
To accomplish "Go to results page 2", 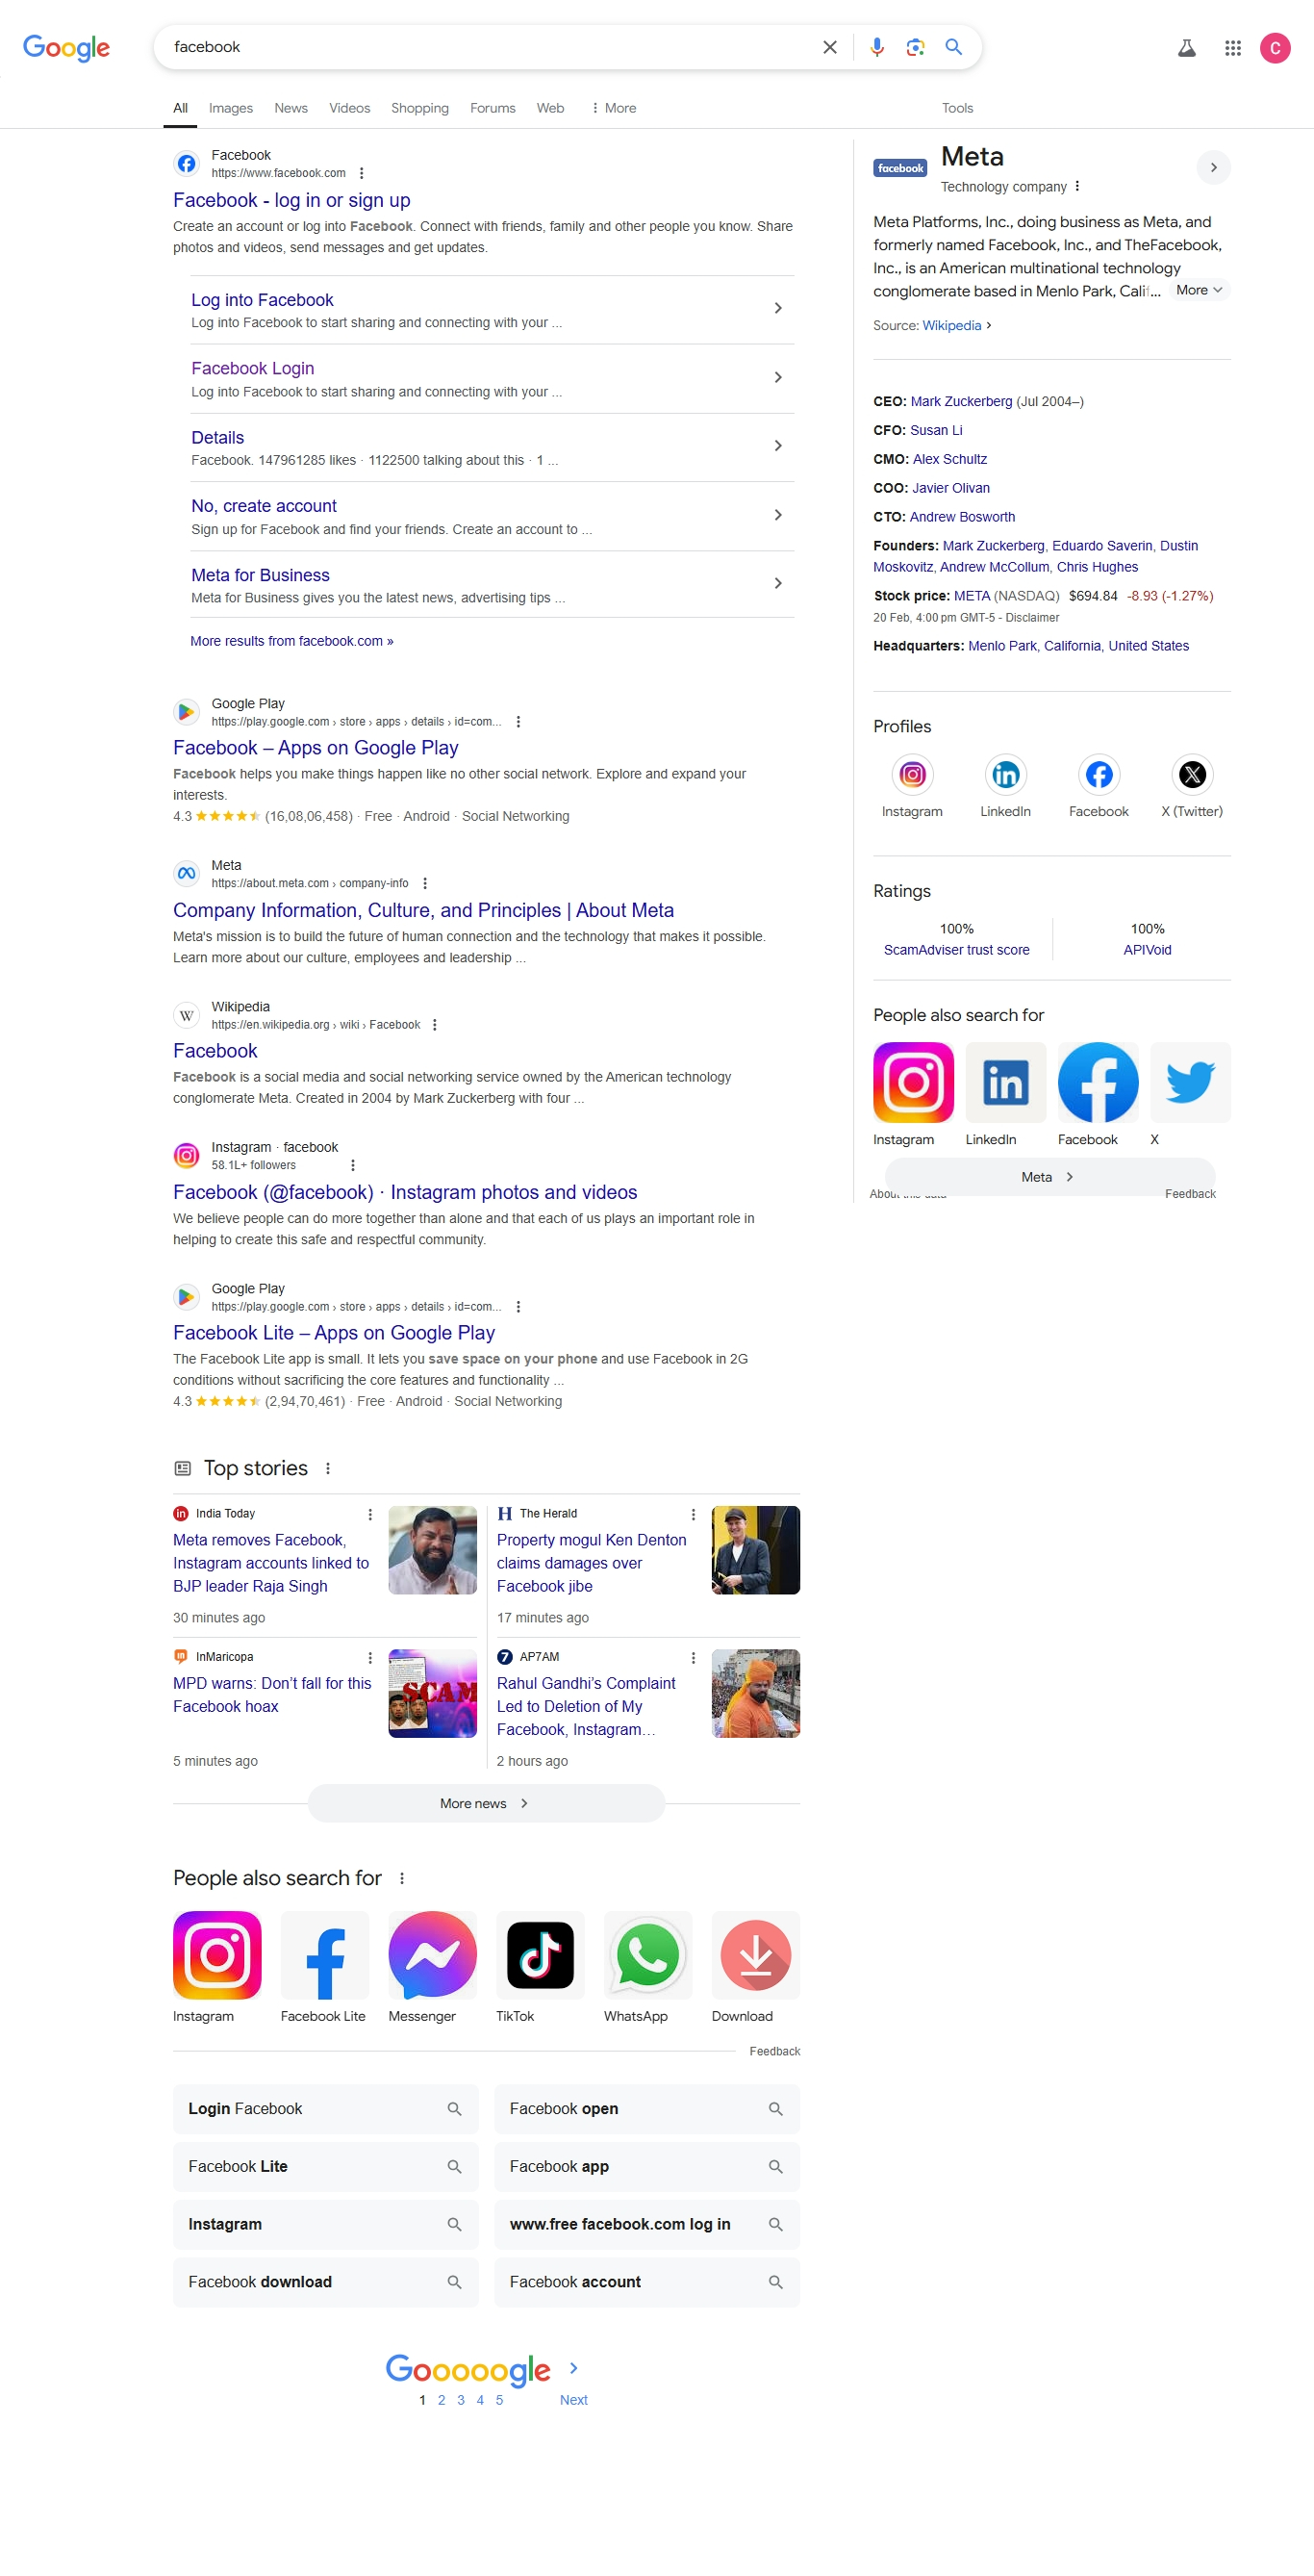I will [441, 2399].
